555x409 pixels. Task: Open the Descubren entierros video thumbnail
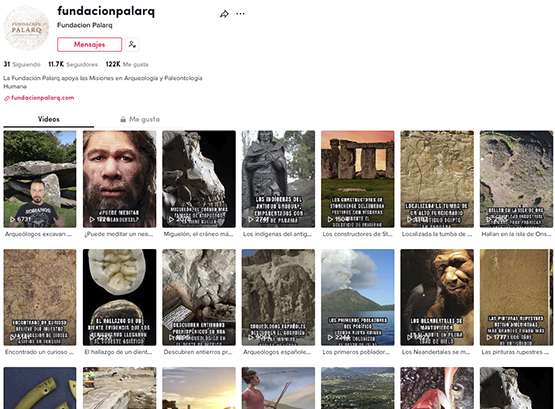[x=199, y=297]
